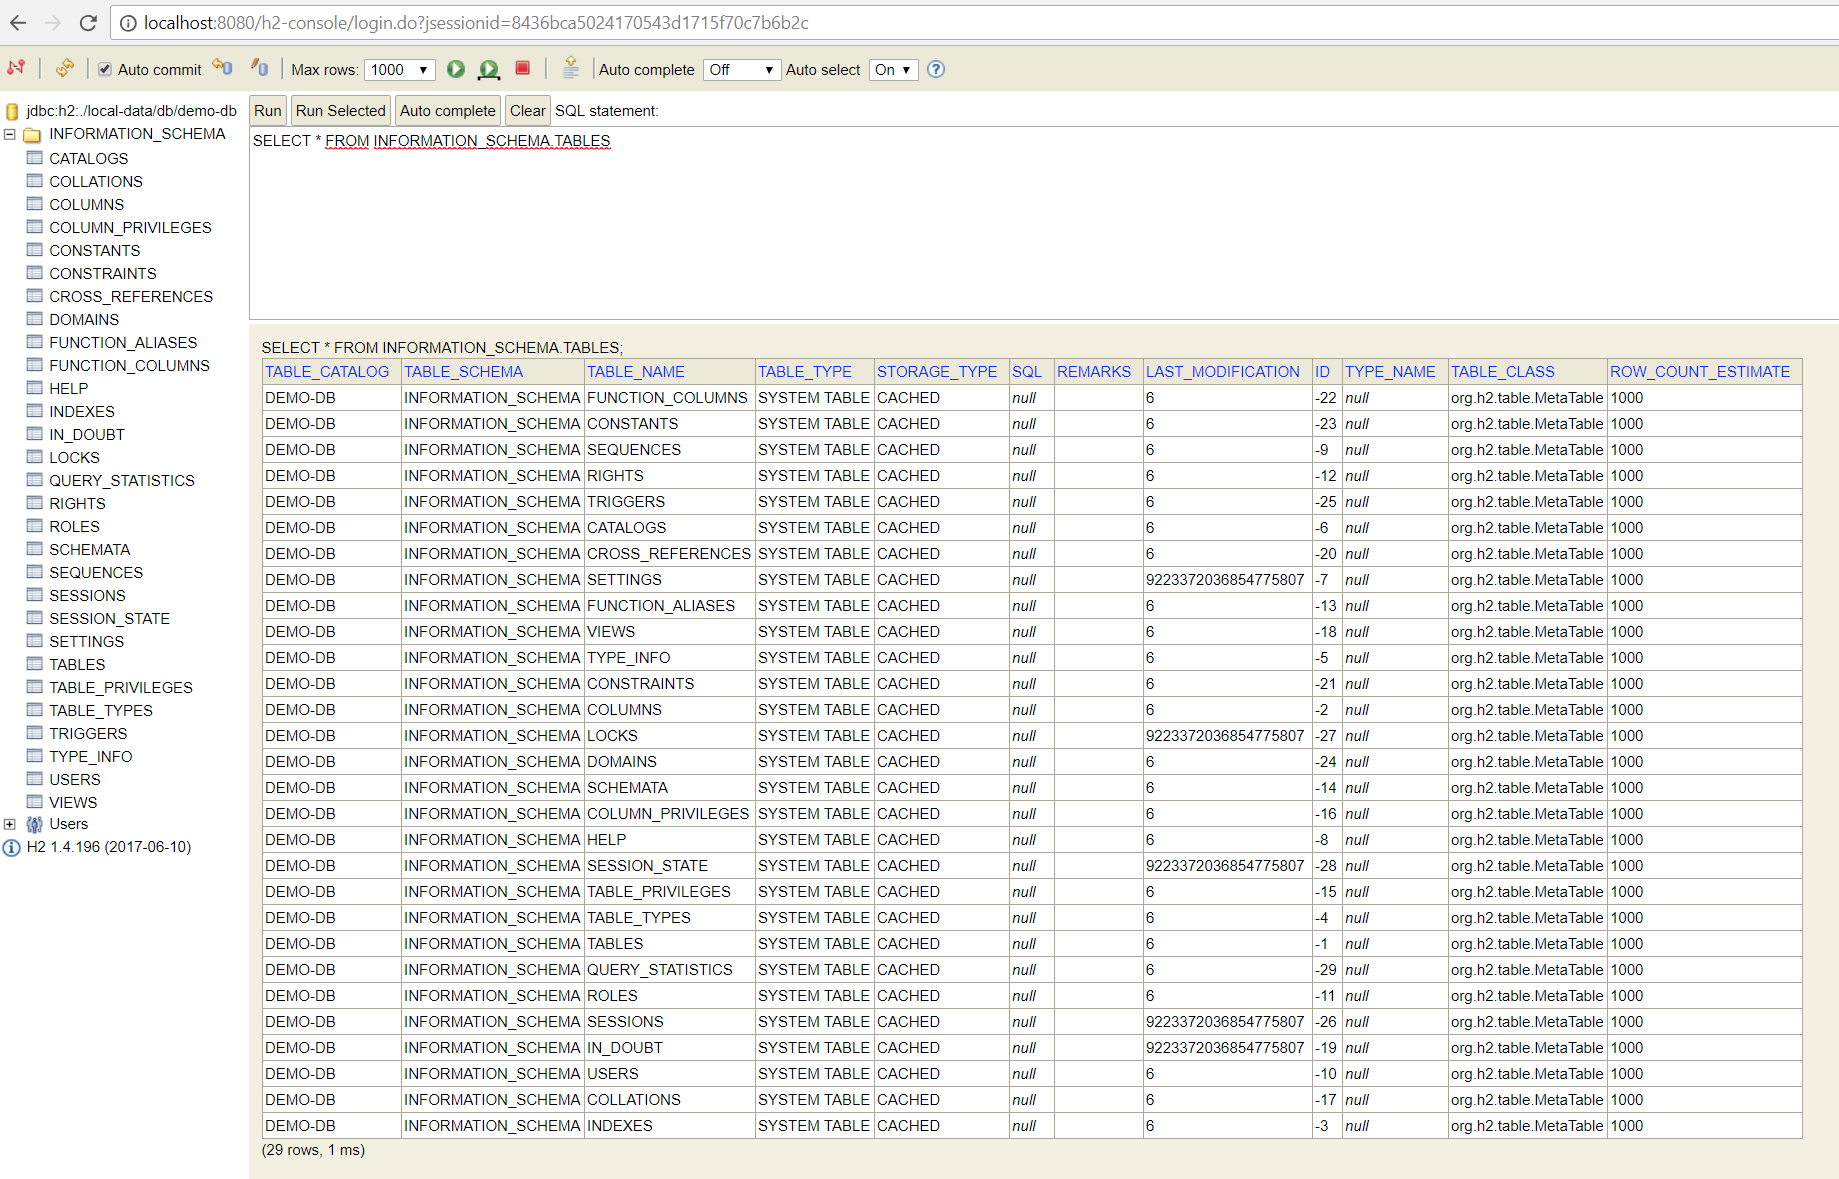Viewport: 1839px width, 1179px height.
Task: Select SCHEMATA in the schema tree
Action: [x=90, y=549]
